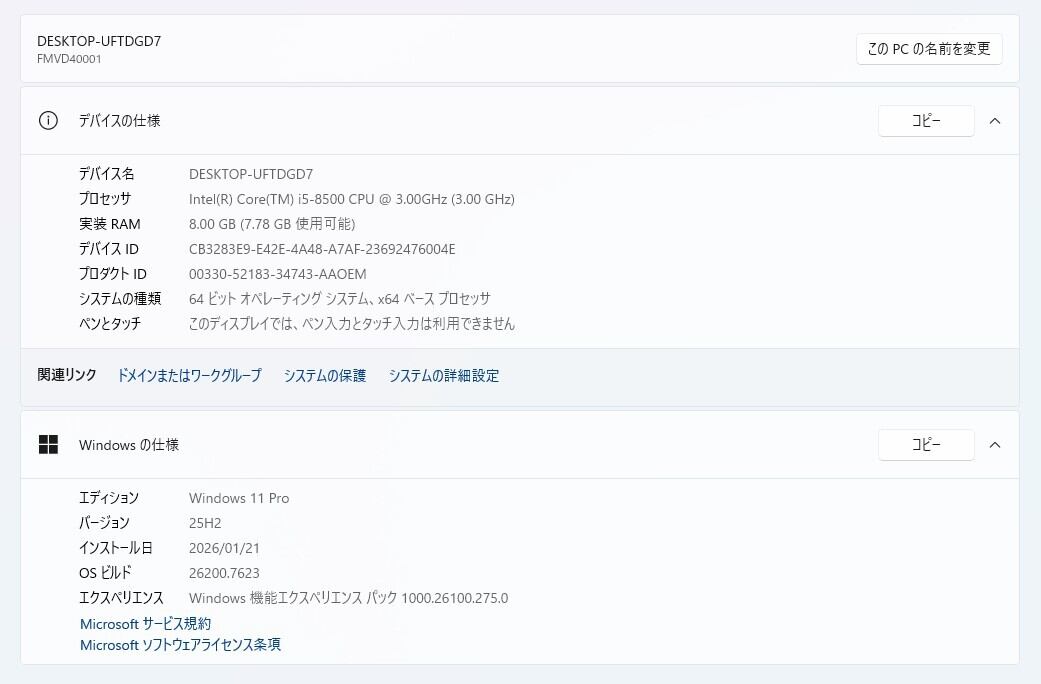Image resolution: width=1041 pixels, height=684 pixels.
Task: Click the ペンとタッチ label
Action: coord(110,323)
